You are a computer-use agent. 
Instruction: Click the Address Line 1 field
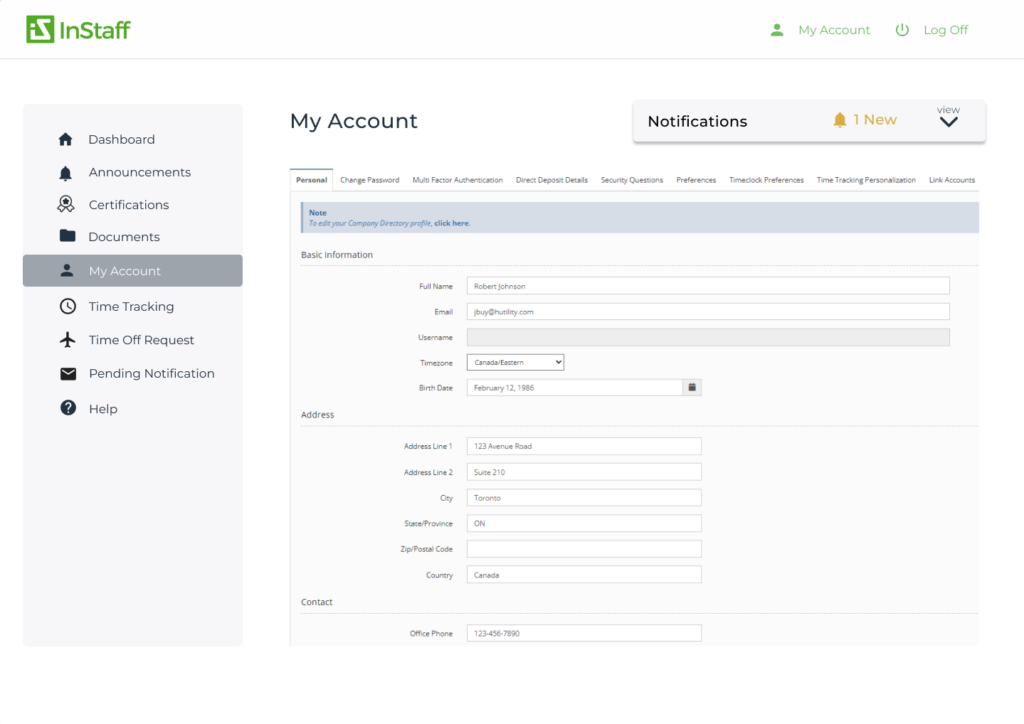coord(584,446)
